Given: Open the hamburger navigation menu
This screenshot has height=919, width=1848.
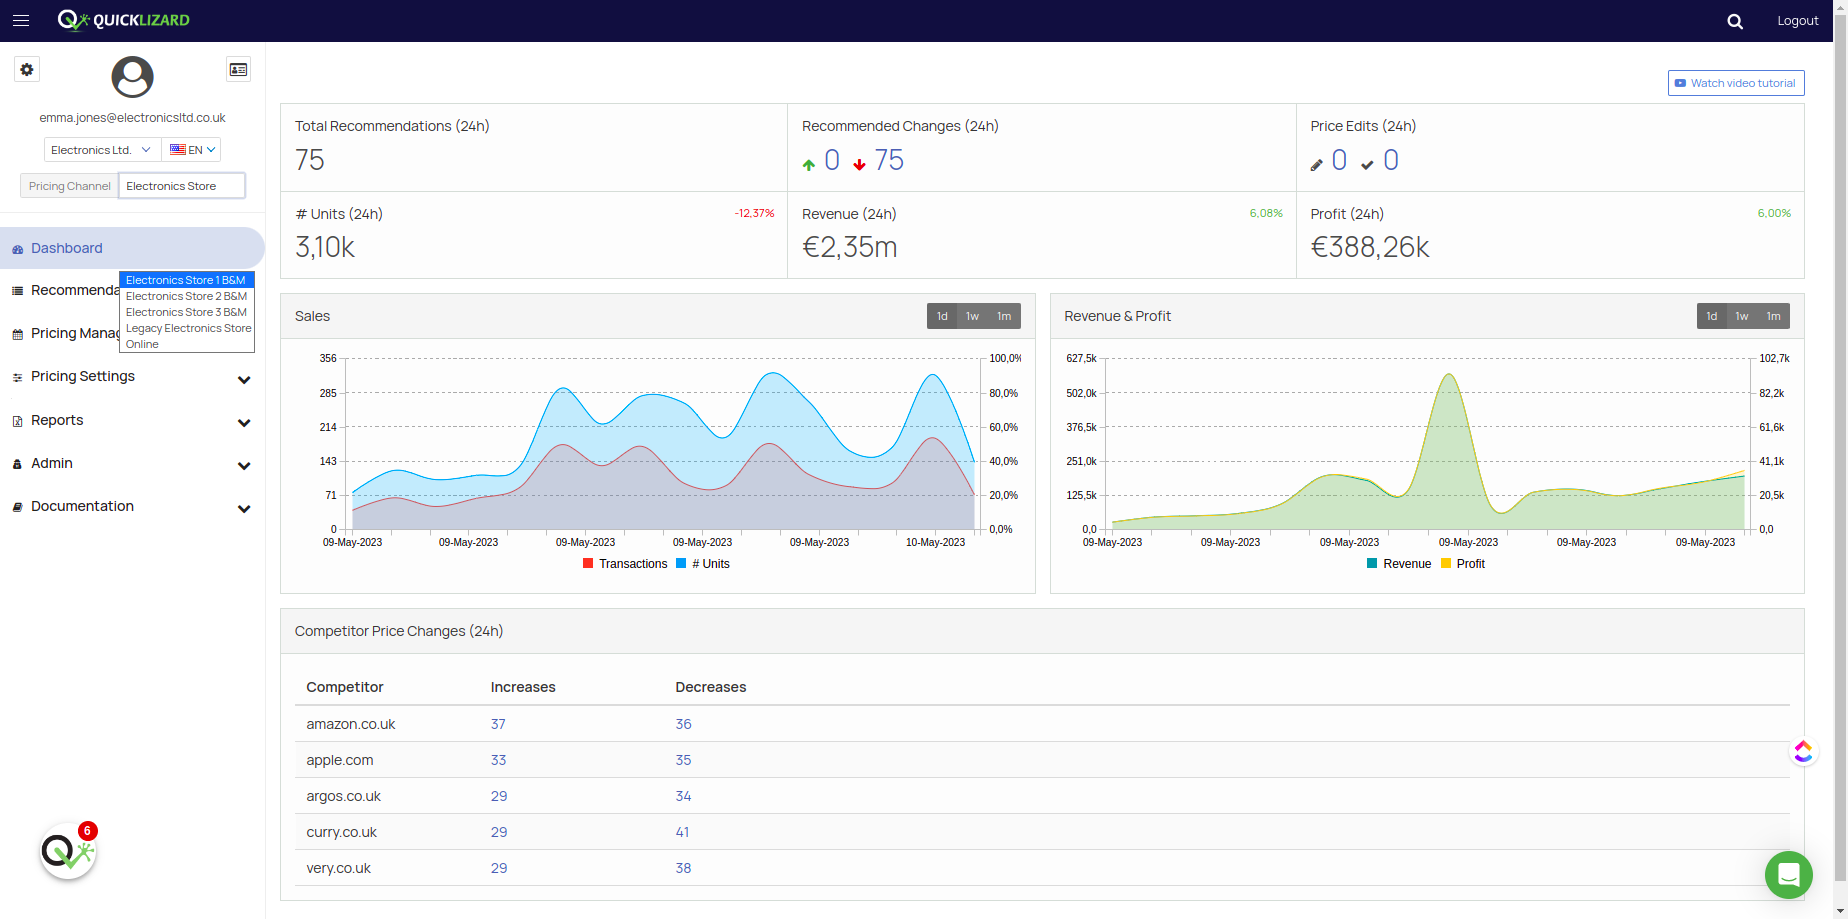Looking at the screenshot, I should coord(21,20).
